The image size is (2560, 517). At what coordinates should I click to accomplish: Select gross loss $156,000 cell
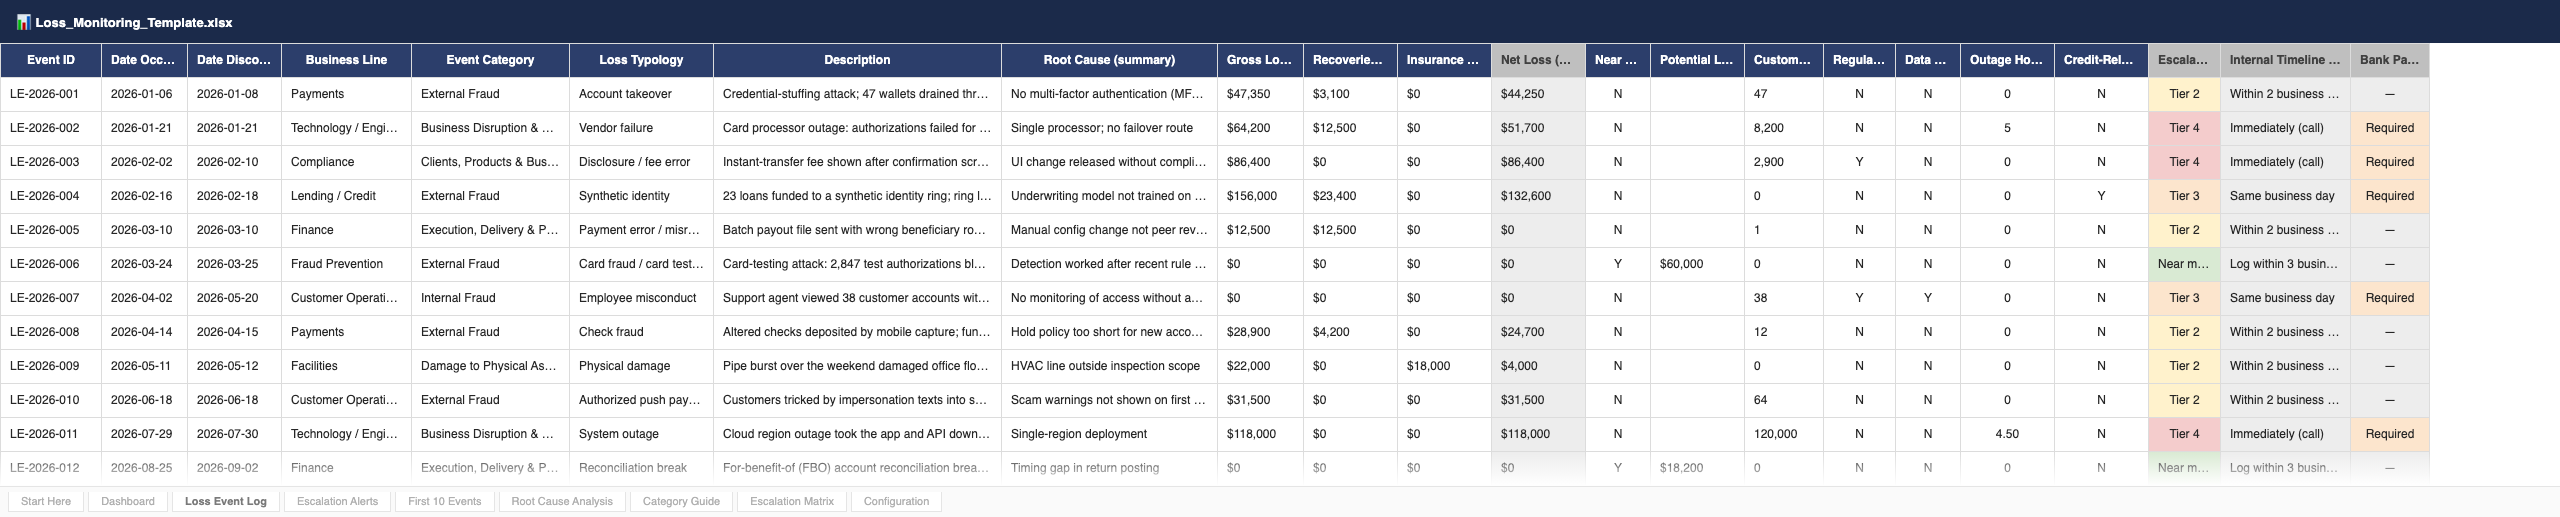click(1260, 196)
